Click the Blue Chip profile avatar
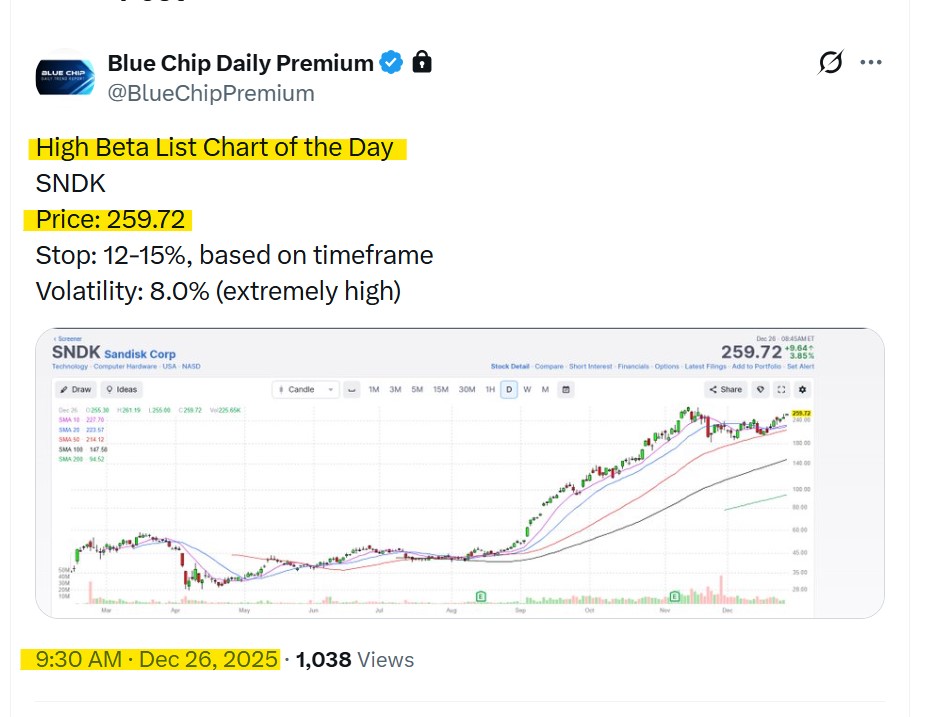The height and width of the screenshot is (717, 948). [65, 77]
